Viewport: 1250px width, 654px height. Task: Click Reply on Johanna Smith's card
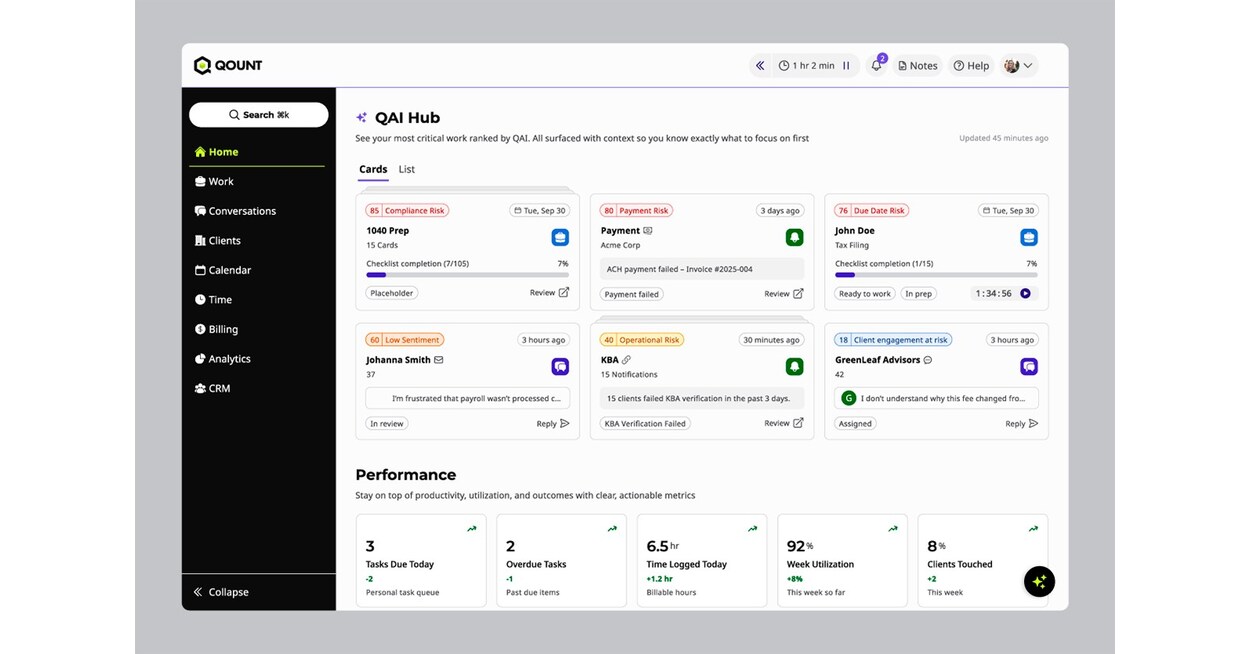pyautogui.click(x=550, y=423)
